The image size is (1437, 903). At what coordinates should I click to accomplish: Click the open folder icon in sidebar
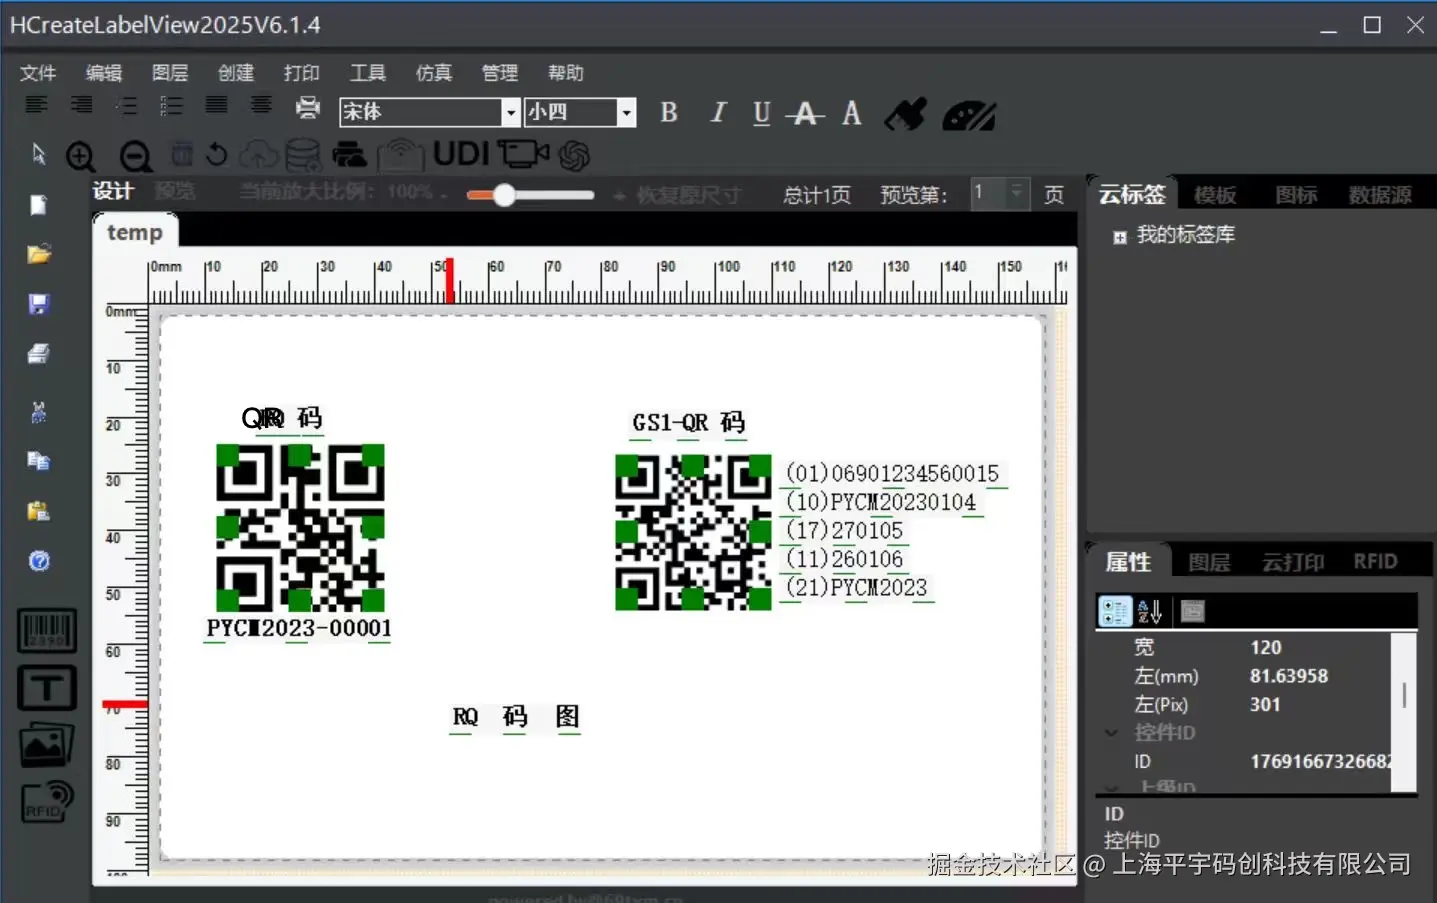(x=39, y=254)
